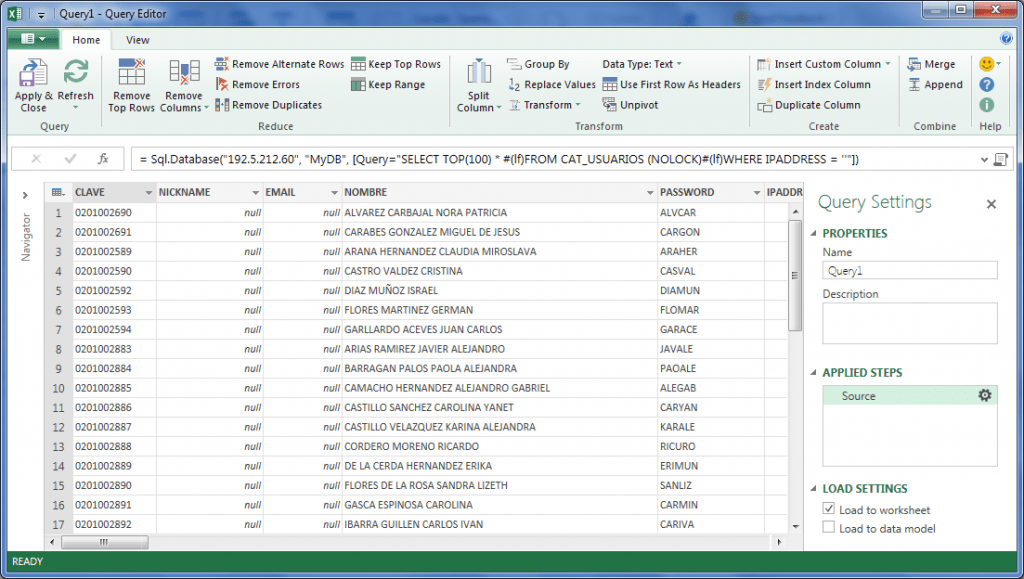This screenshot has width=1024, height=579.
Task: Collapse the PROPERTIES section
Action: click(x=814, y=233)
